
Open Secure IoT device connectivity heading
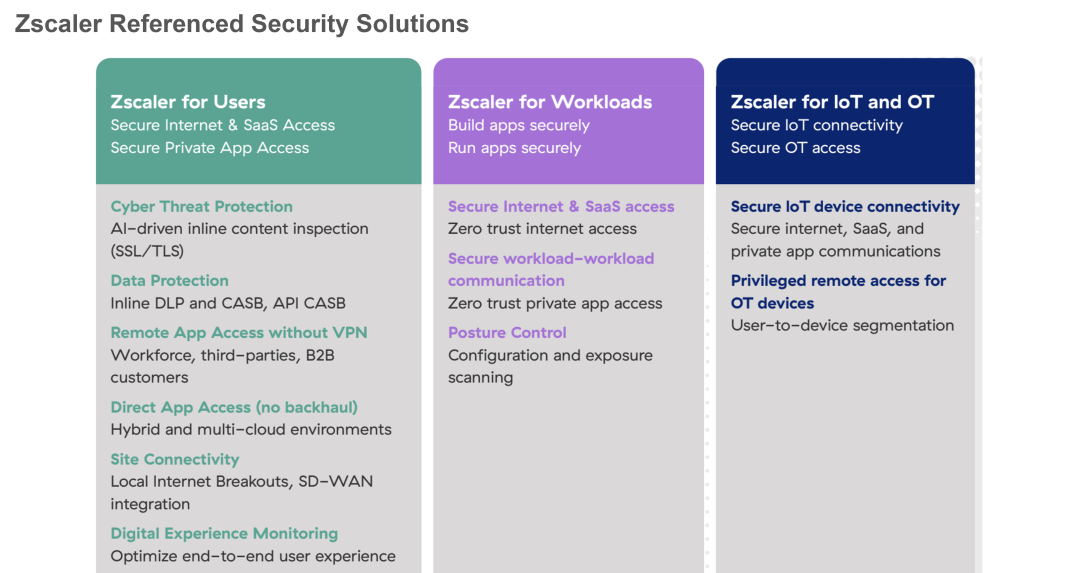(845, 207)
